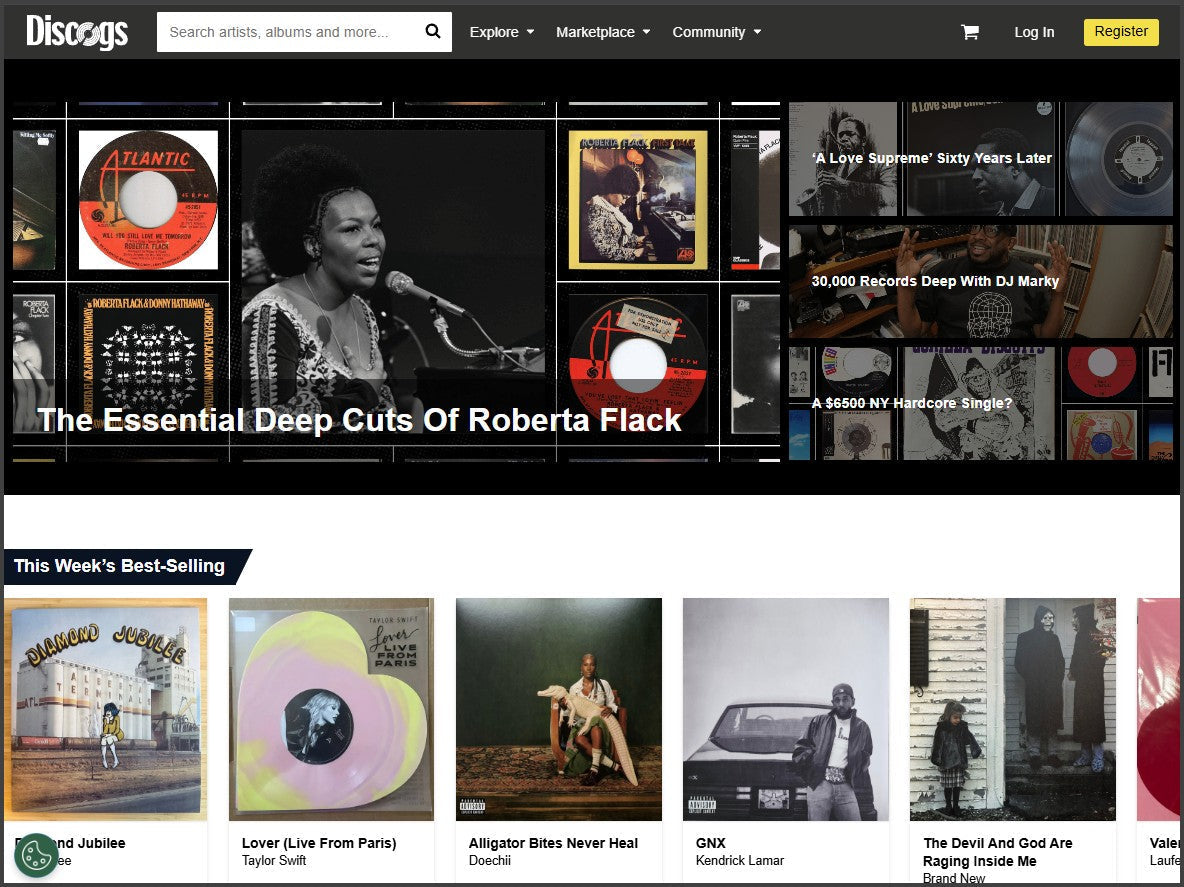View Kendrick Lamar's GNX record
Viewport: 1184px width, 887px height.
pos(785,709)
